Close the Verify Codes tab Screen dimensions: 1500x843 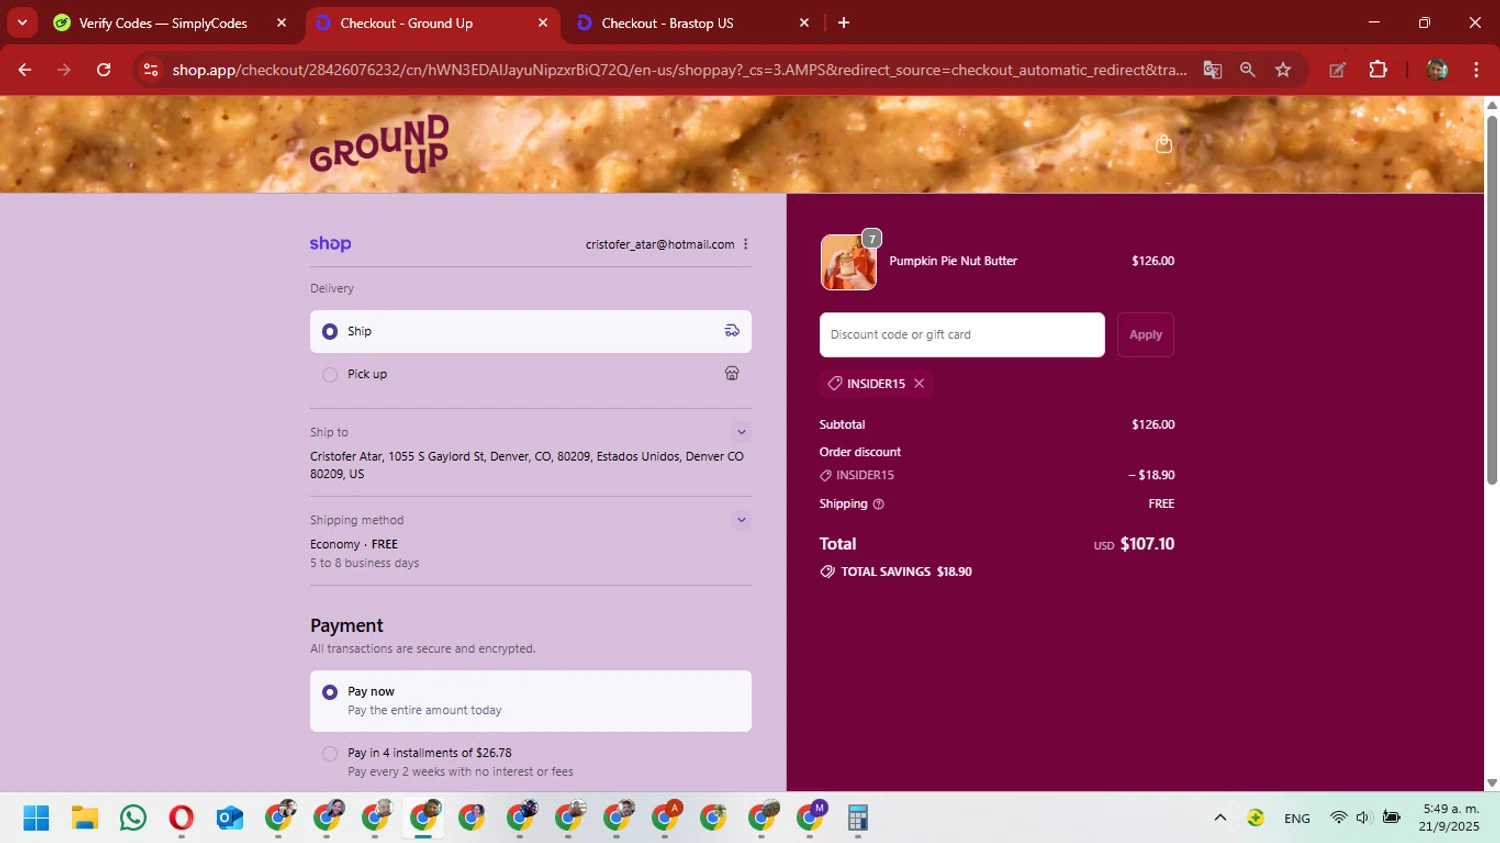pos(282,23)
